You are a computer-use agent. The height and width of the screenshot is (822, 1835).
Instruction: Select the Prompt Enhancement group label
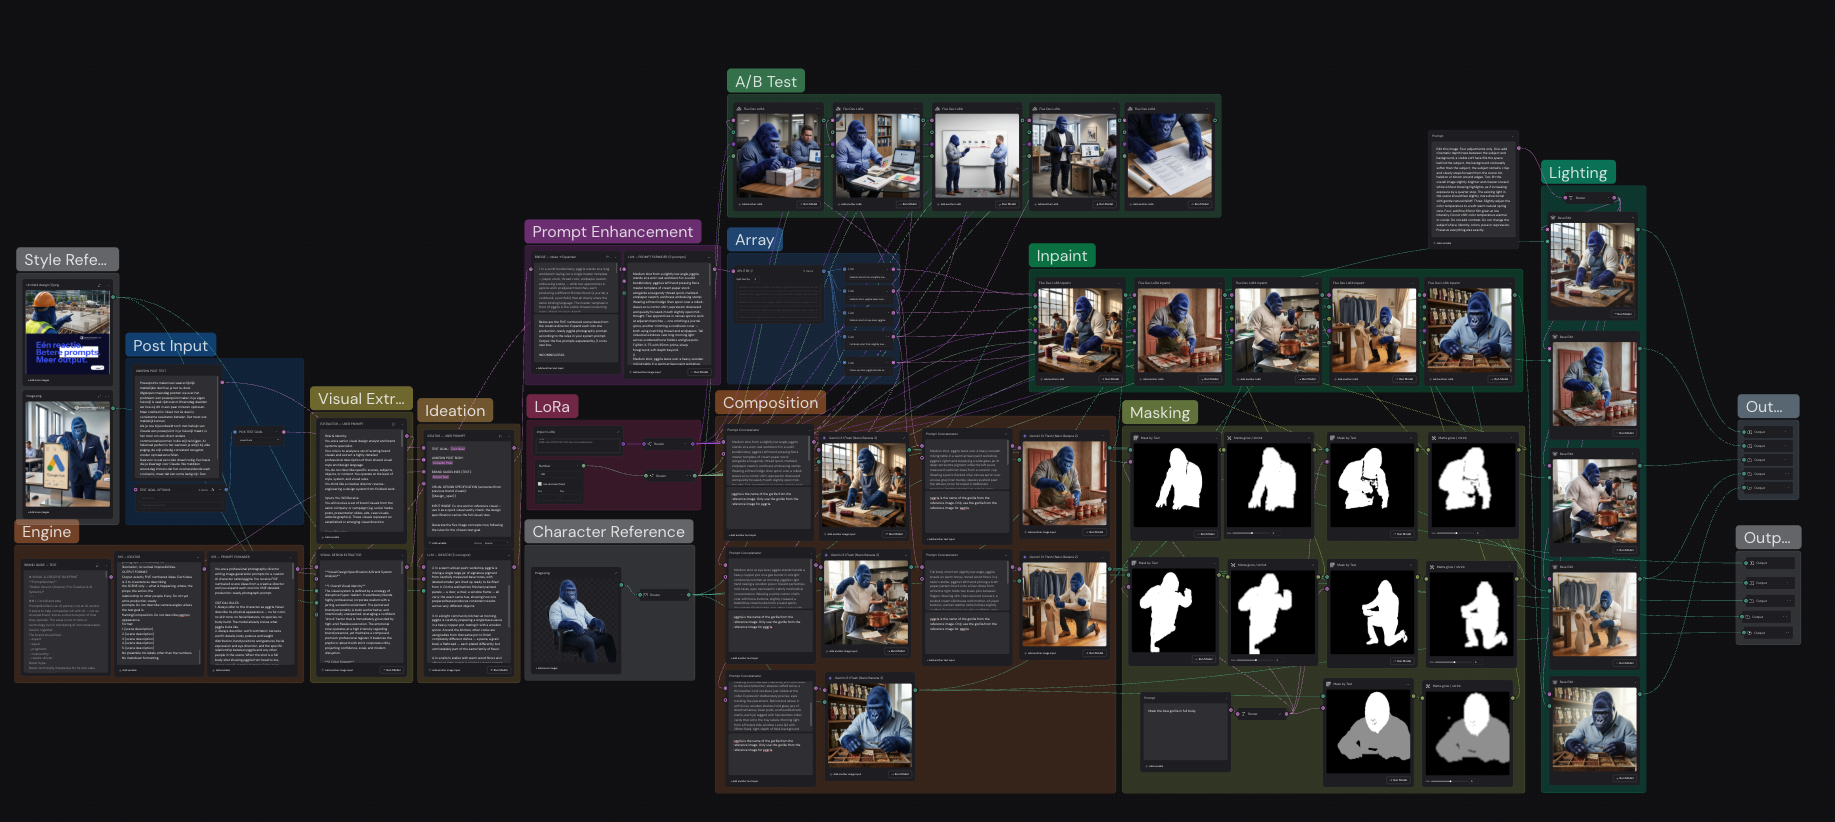tap(612, 231)
